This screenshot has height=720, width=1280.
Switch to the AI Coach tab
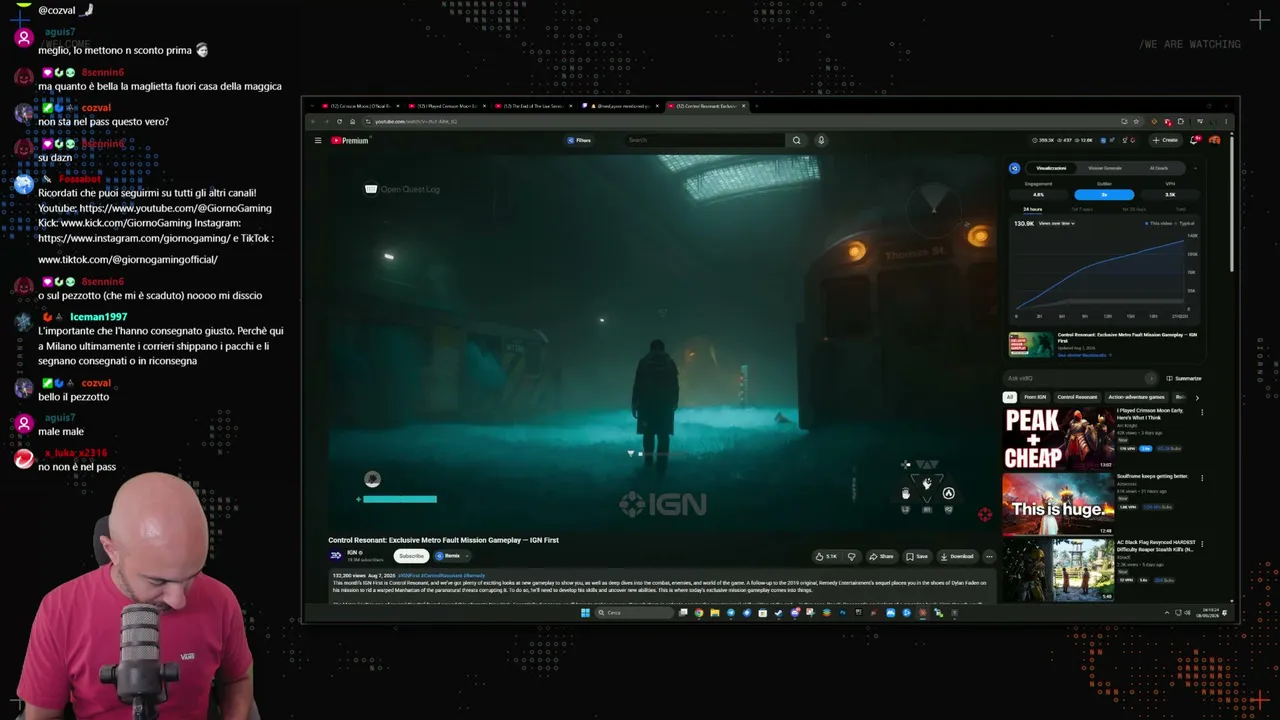click(1158, 168)
